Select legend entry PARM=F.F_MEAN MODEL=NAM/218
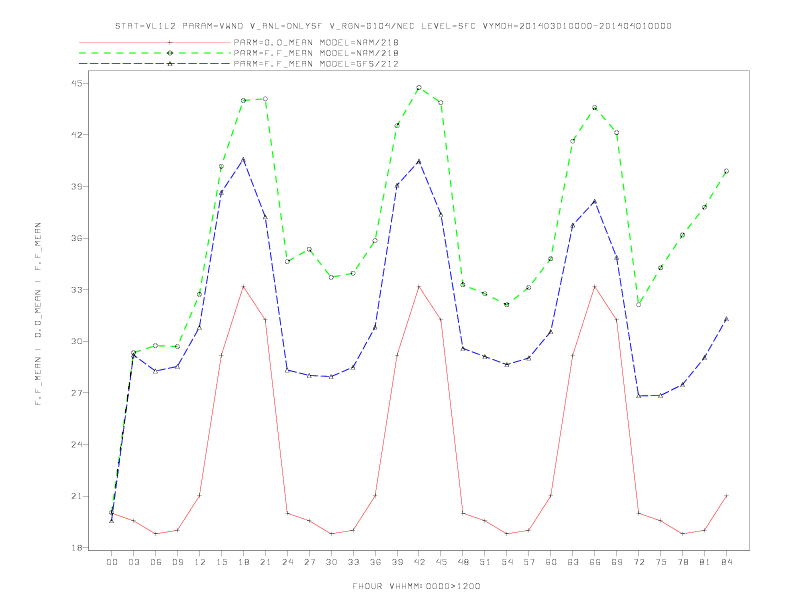 [x=316, y=53]
